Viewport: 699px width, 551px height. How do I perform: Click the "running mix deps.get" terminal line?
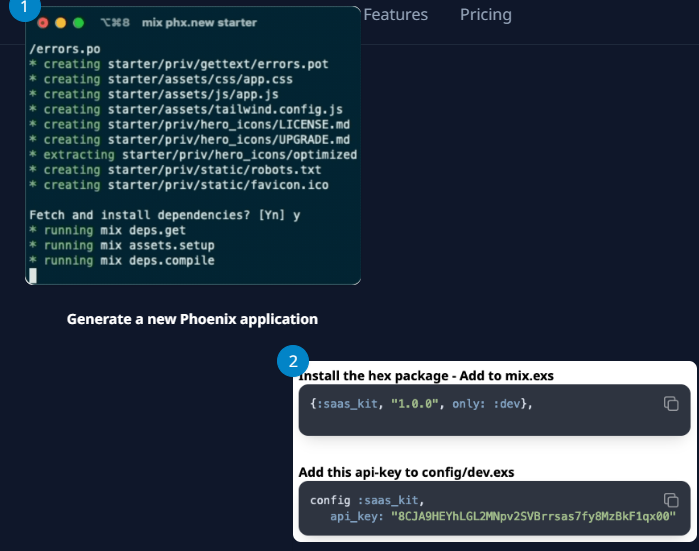[115, 231]
